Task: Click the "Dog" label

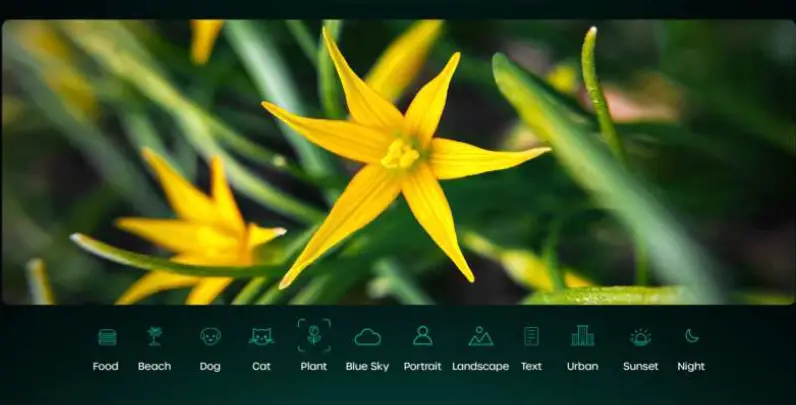Action: pyautogui.click(x=210, y=367)
